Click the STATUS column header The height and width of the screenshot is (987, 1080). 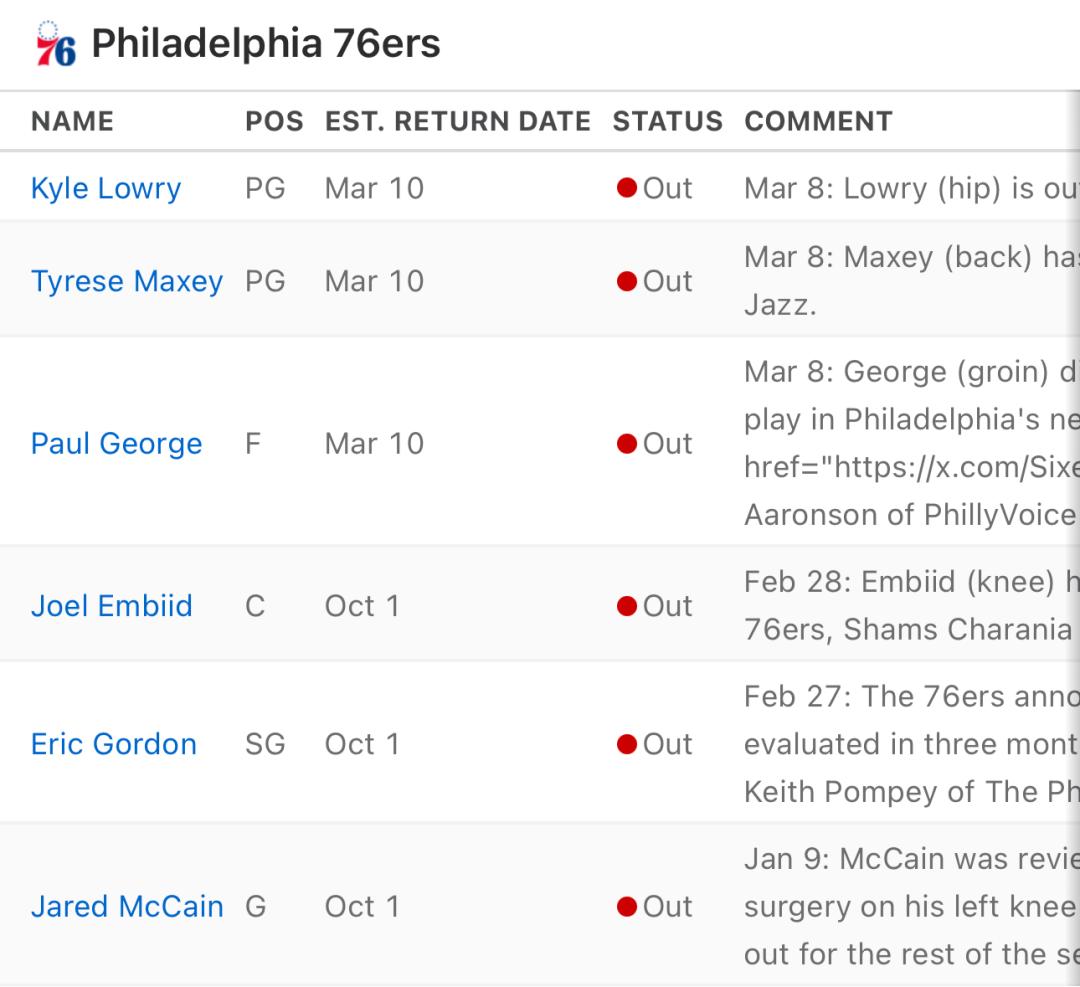[668, 121]
